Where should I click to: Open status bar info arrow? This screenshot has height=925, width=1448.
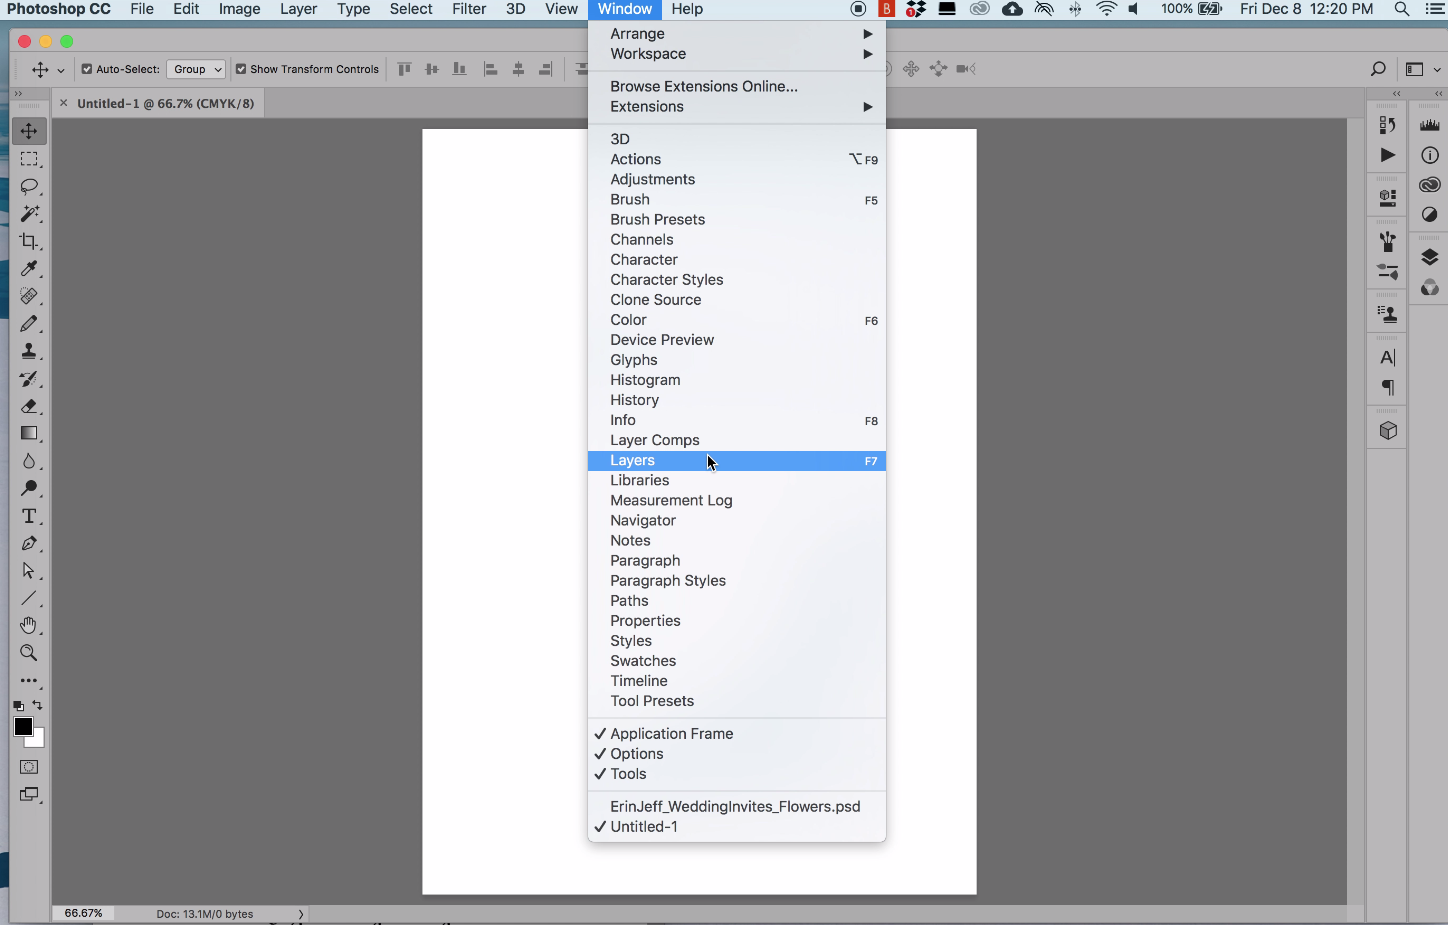[x=300, y=914]
